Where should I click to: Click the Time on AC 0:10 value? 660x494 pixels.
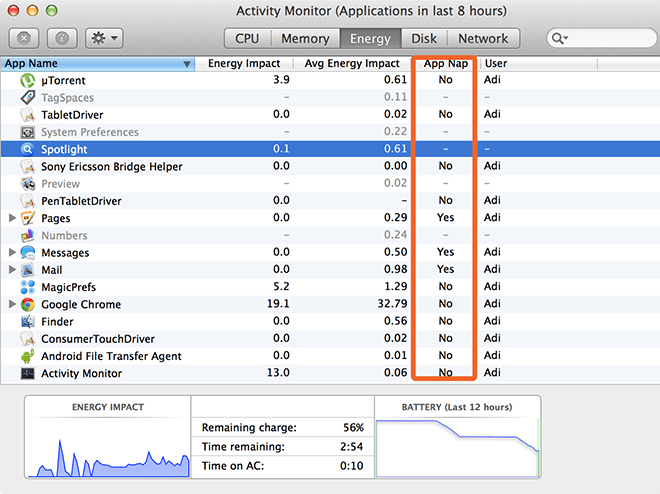[351, 466]
